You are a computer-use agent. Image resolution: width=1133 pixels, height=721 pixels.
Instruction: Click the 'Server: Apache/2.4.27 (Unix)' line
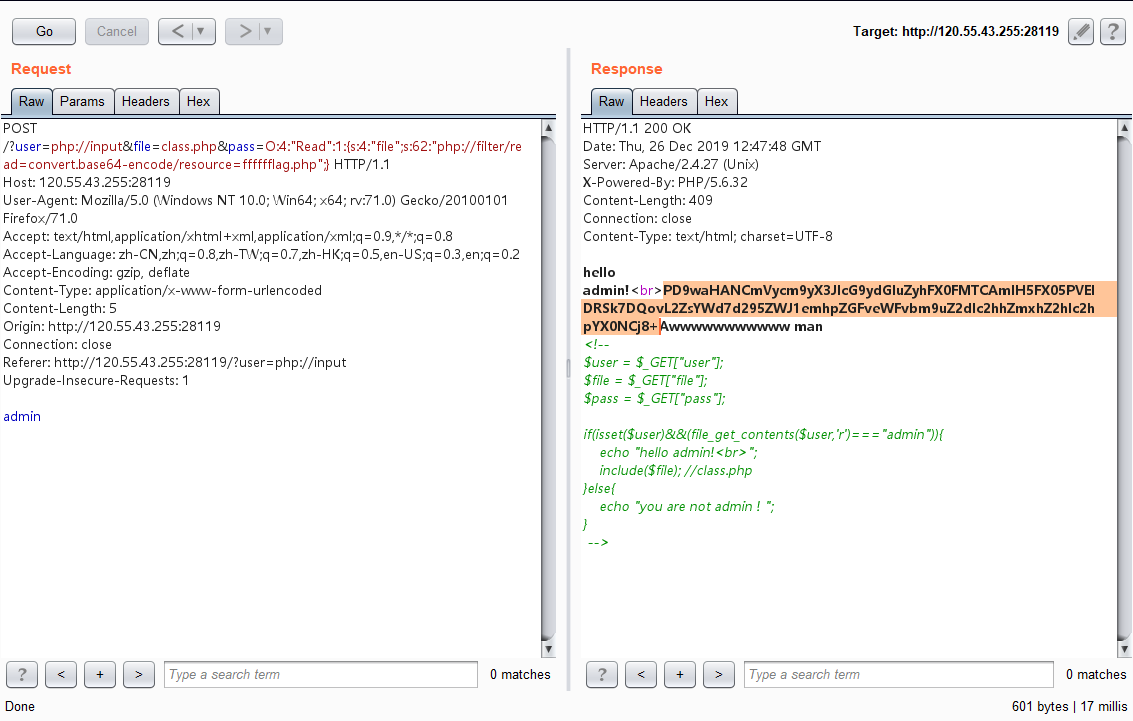coord(671,164)
